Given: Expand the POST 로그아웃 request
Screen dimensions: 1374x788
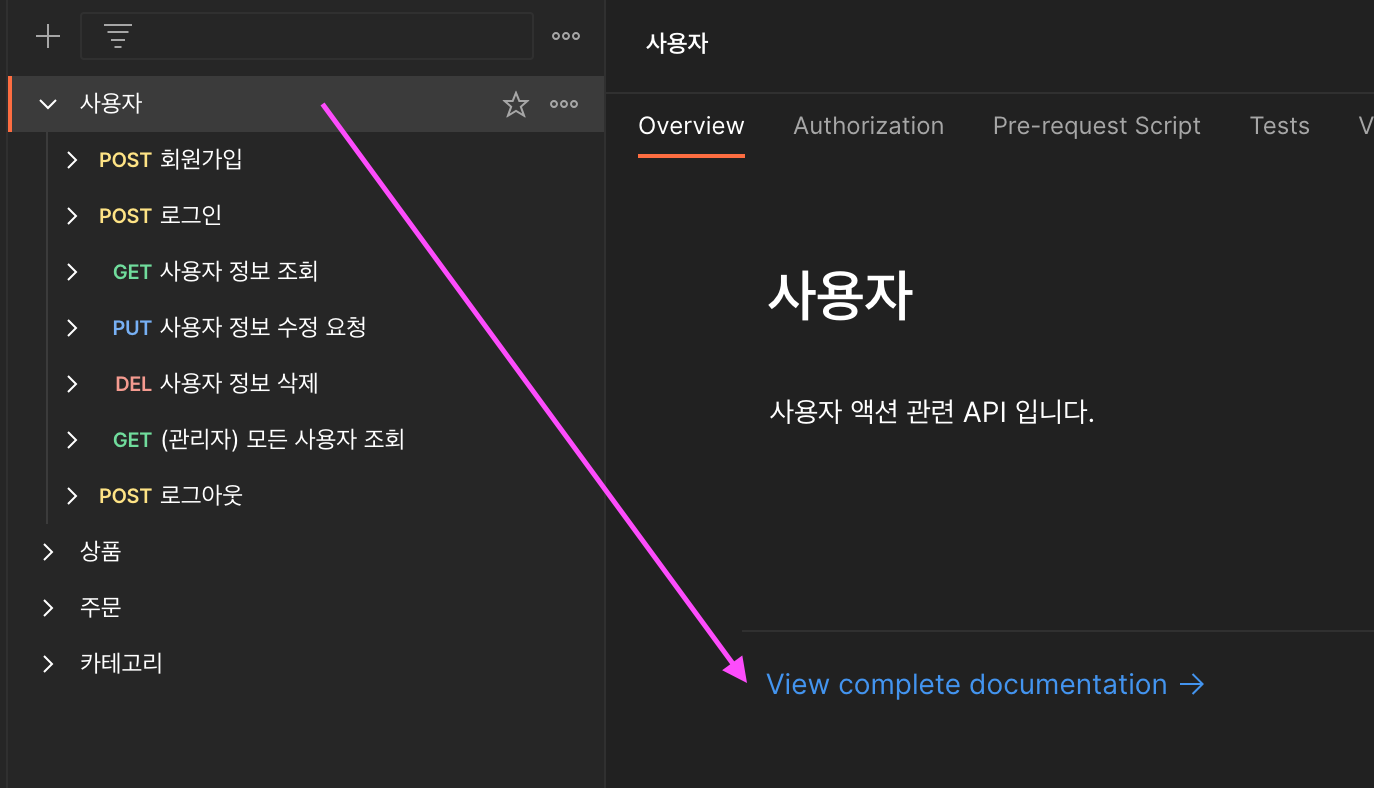Looking at the screenshot, I should pos(72,496).
